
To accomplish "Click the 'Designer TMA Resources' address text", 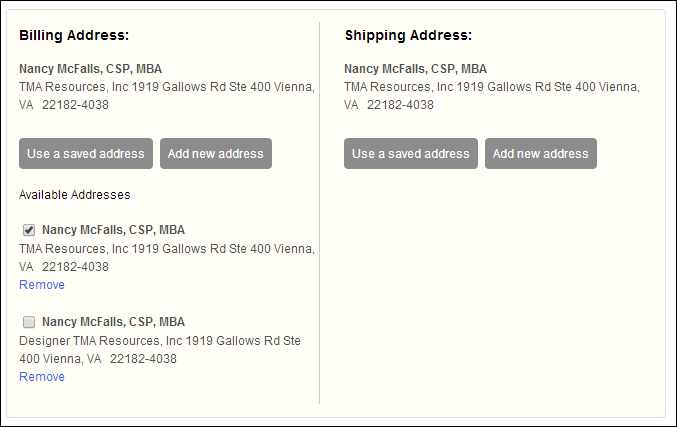I will (x=160, y=341).
